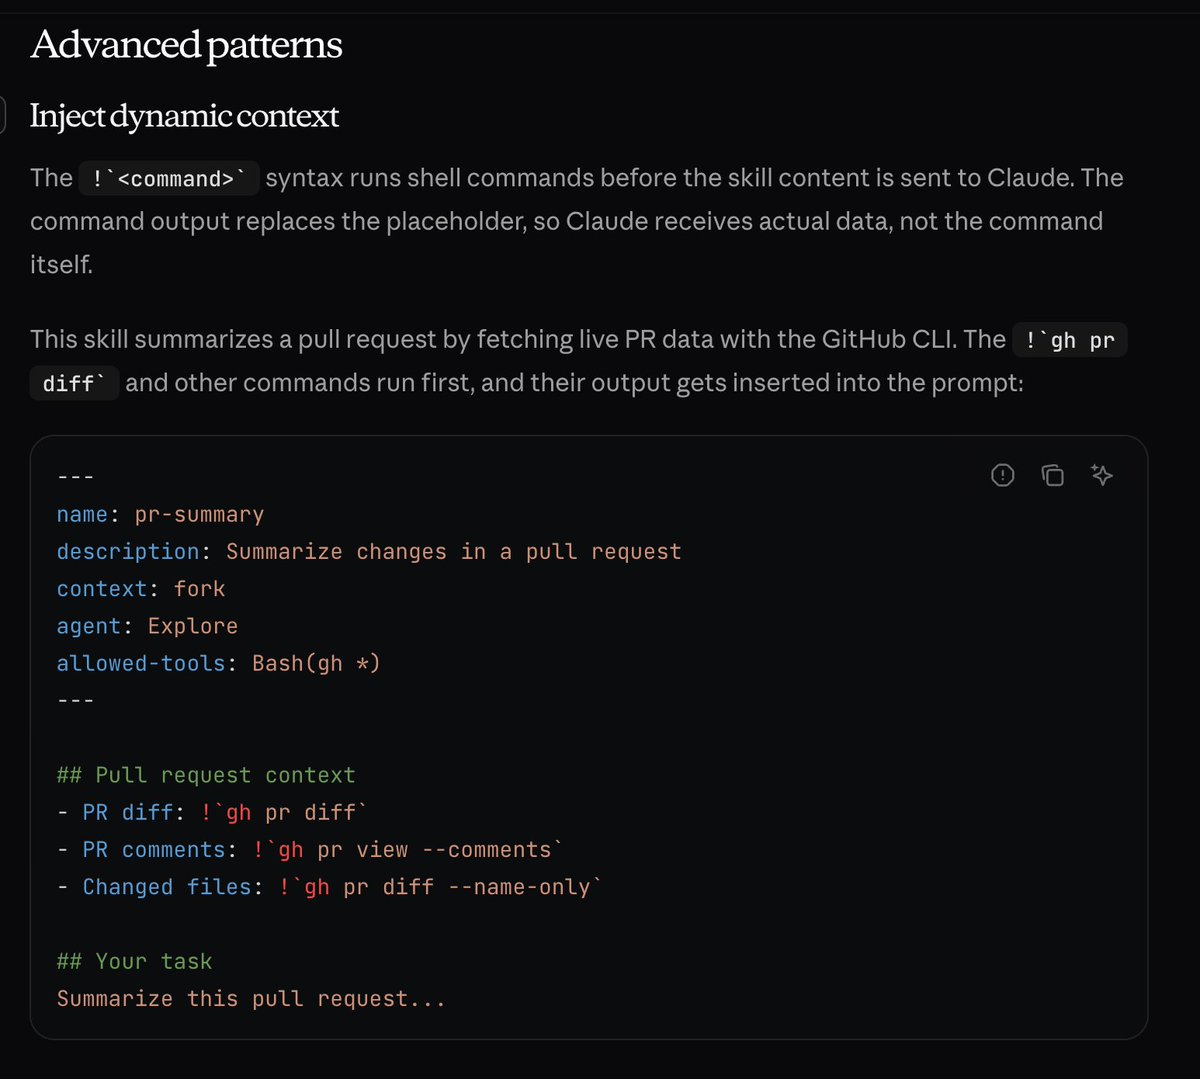Screen dimensions: 1200x1079
Task: Click the "context: fork" line
Action: coord(141,589)
